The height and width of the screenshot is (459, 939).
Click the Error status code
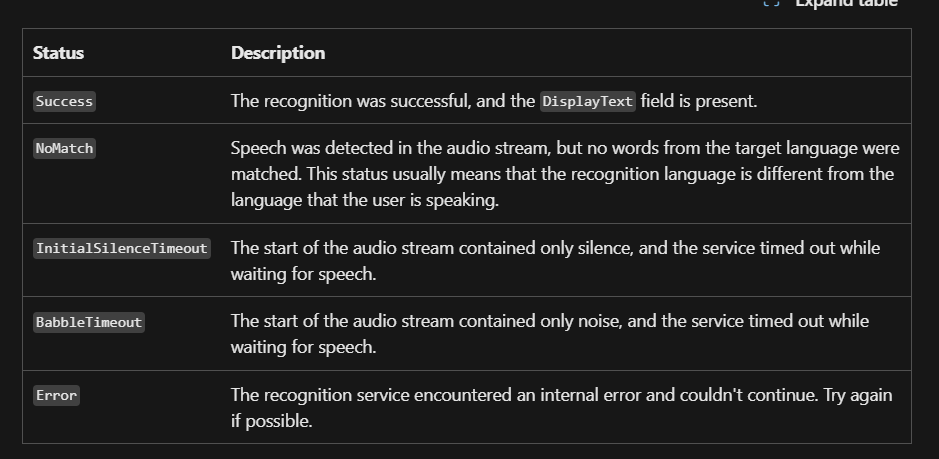click(x=56, y=395)
